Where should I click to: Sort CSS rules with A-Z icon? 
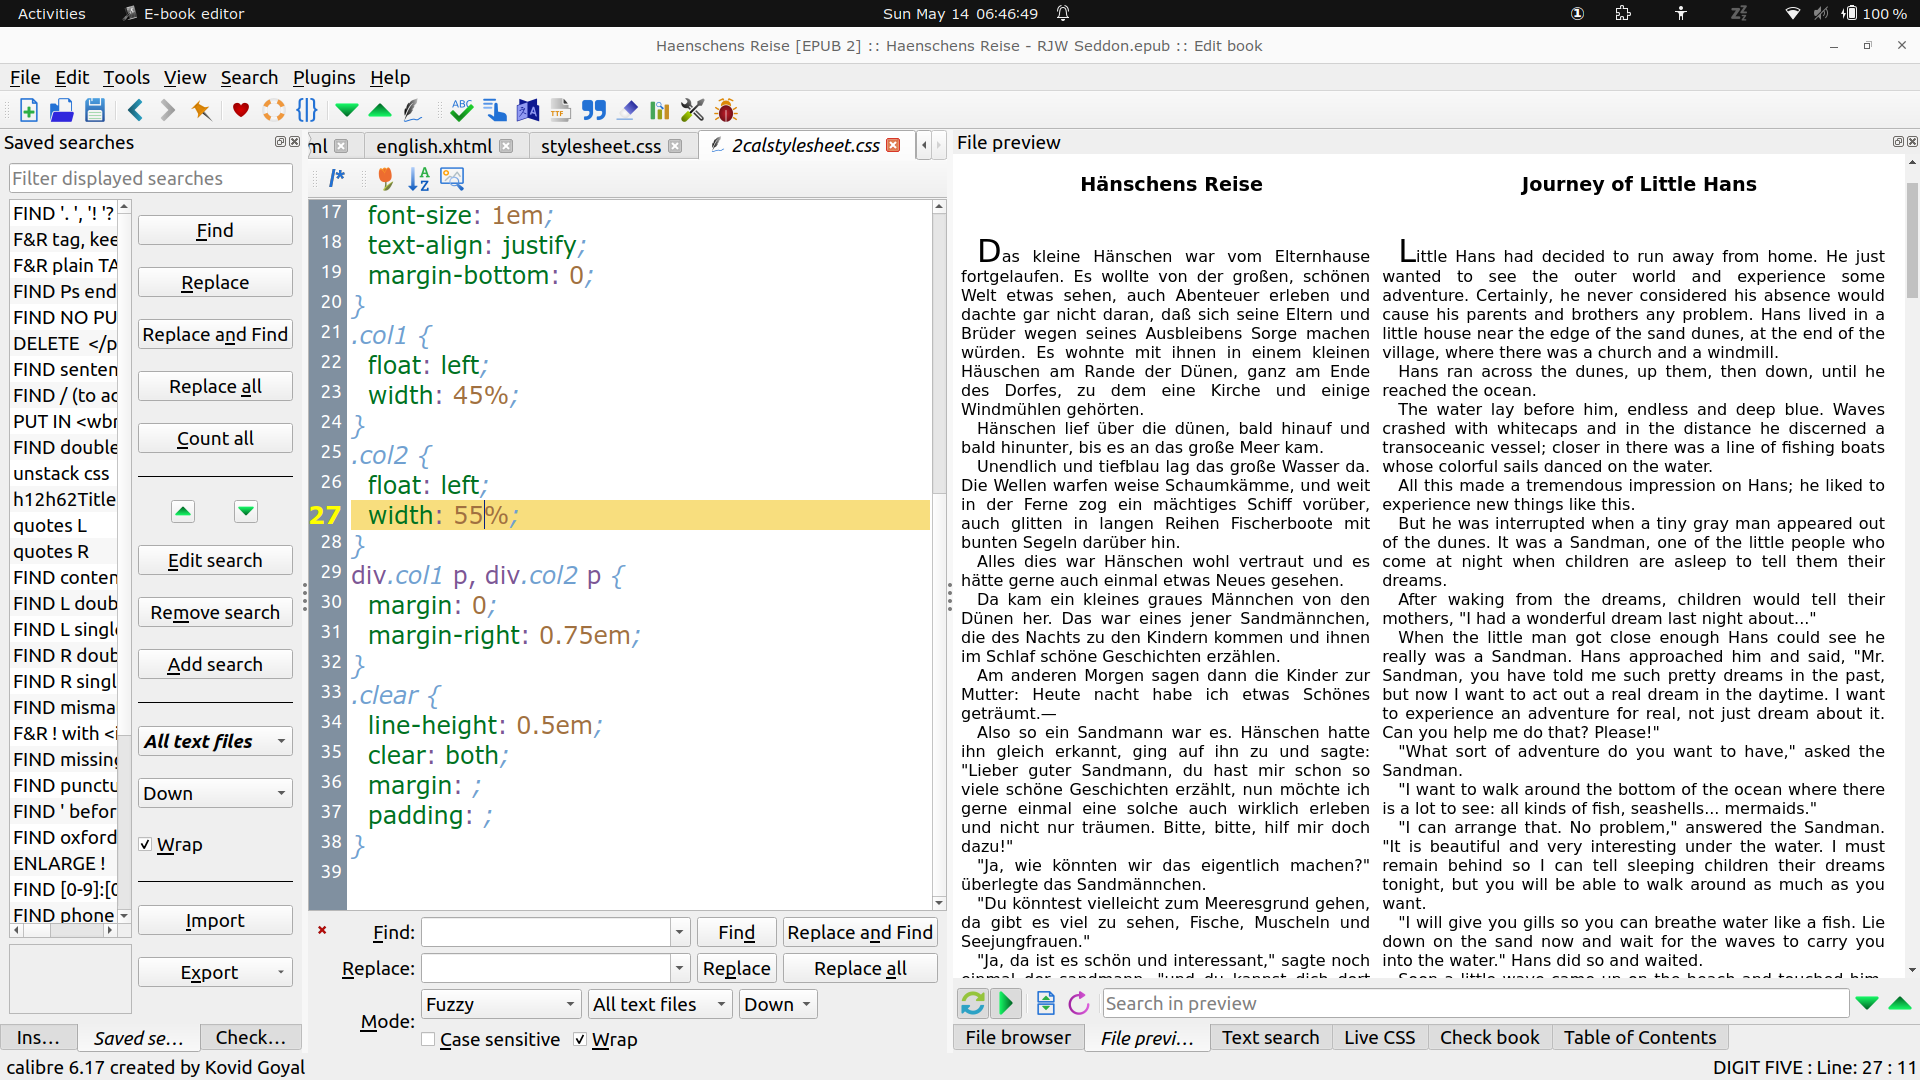click(418, 179)
